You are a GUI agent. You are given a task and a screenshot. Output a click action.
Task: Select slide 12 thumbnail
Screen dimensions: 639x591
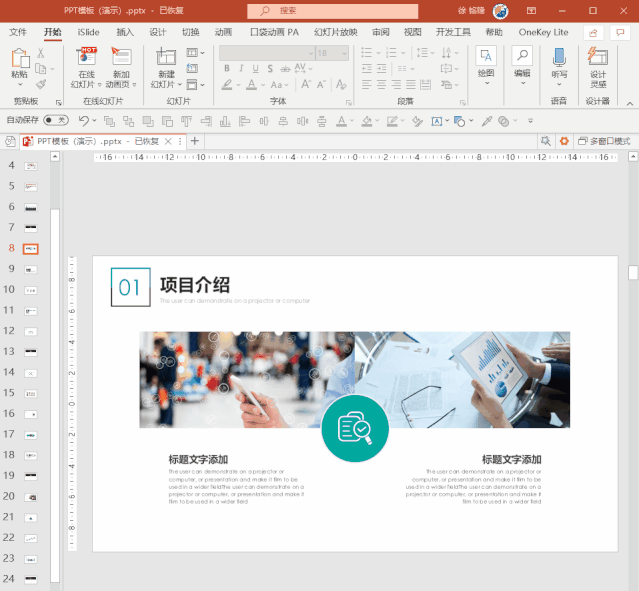[x=31, y=331]
